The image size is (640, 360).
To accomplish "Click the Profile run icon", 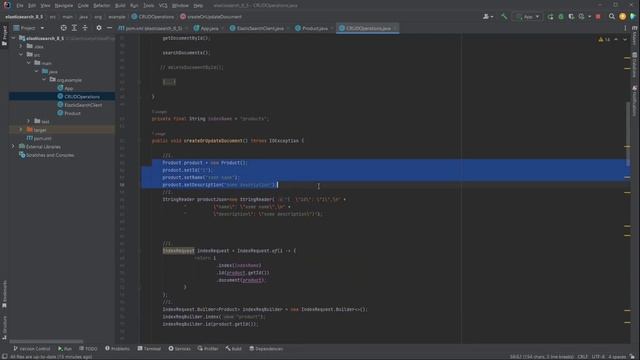I will coord(582,17).
